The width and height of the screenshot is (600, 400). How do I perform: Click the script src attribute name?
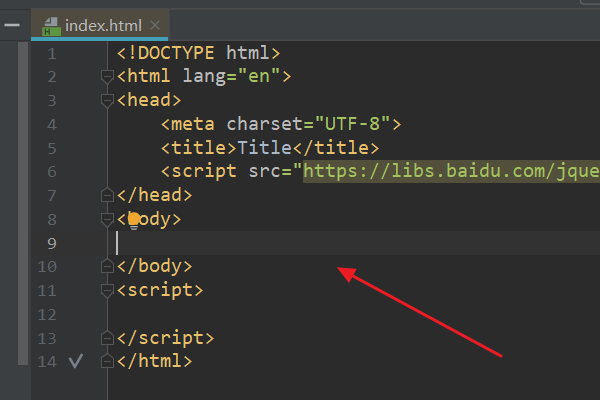(264, 171)
